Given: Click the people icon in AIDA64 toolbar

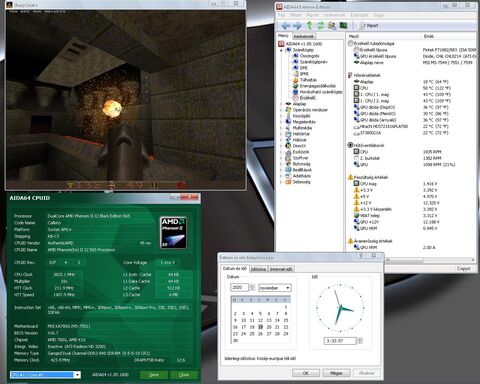Looking at the screenshot, I should coord(332,25).
